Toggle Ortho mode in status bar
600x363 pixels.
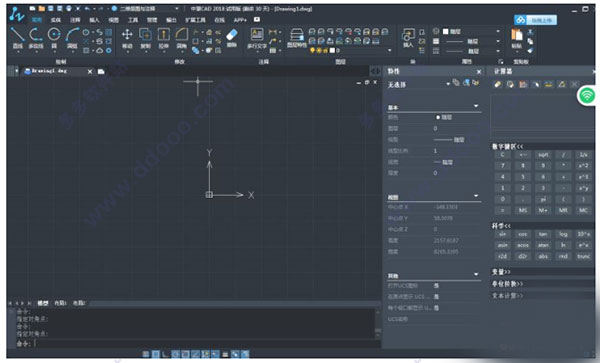(165, 354)
